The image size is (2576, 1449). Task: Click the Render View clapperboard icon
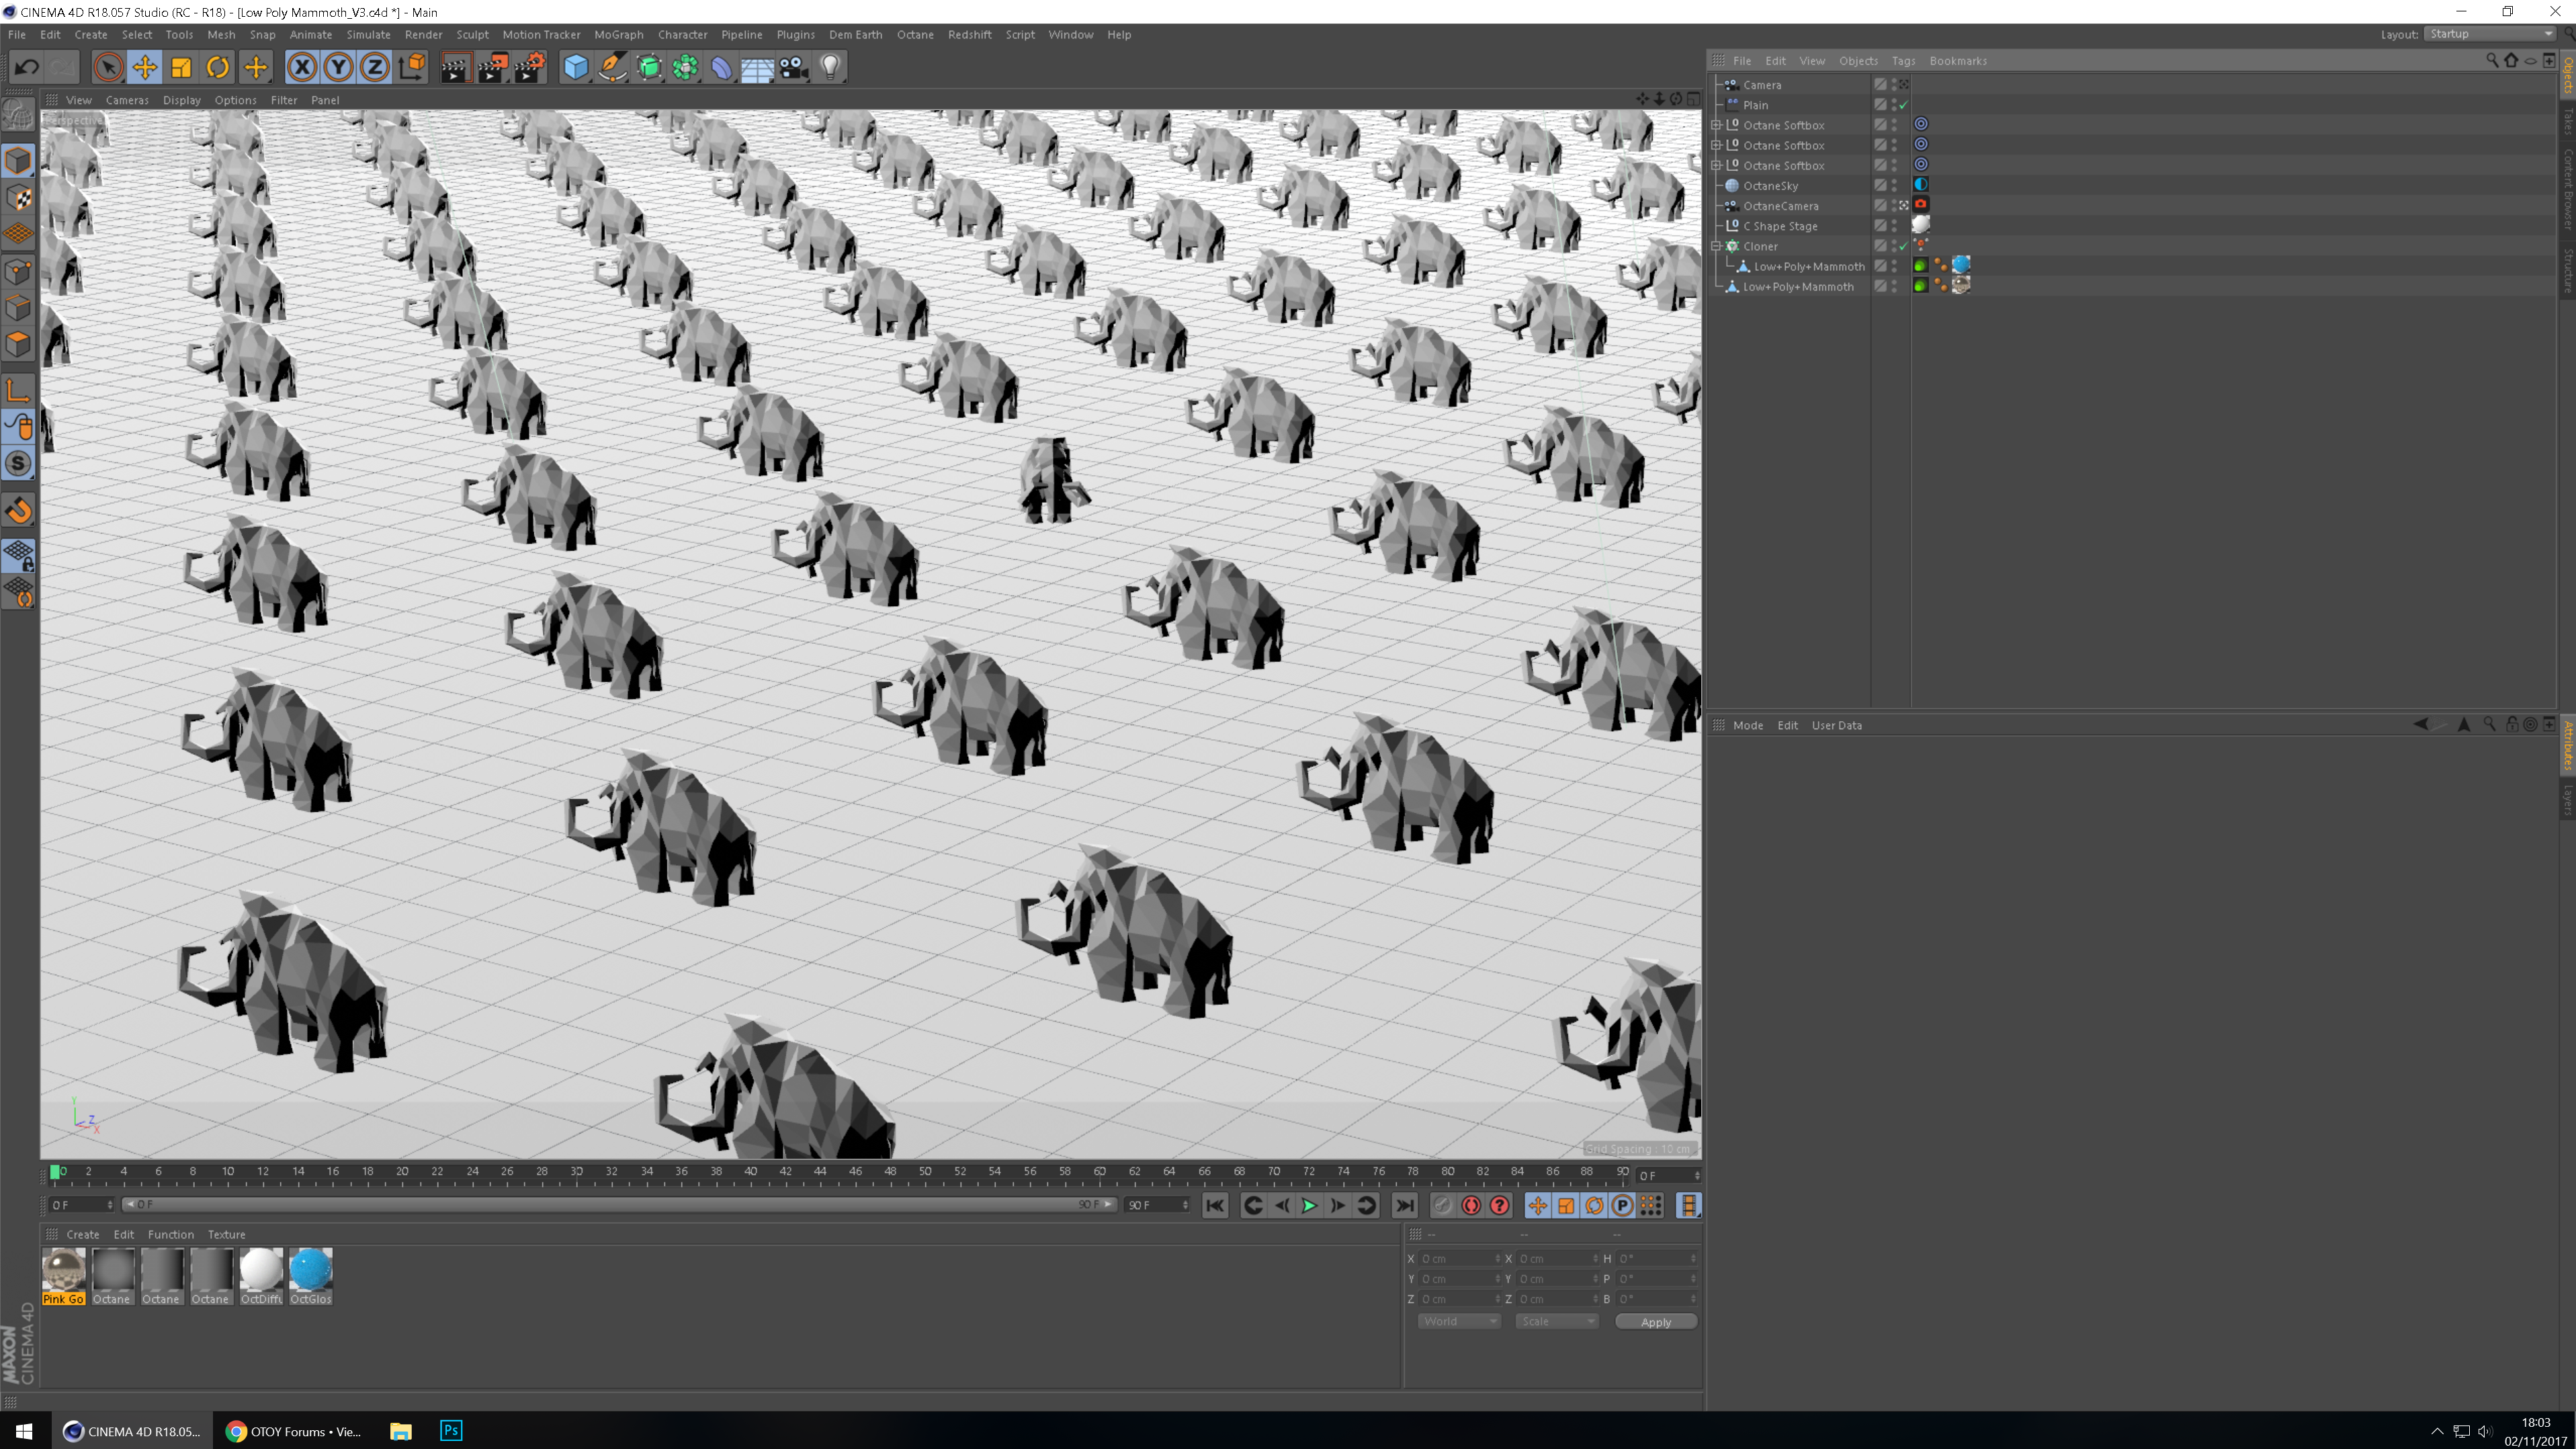[455, 67]
